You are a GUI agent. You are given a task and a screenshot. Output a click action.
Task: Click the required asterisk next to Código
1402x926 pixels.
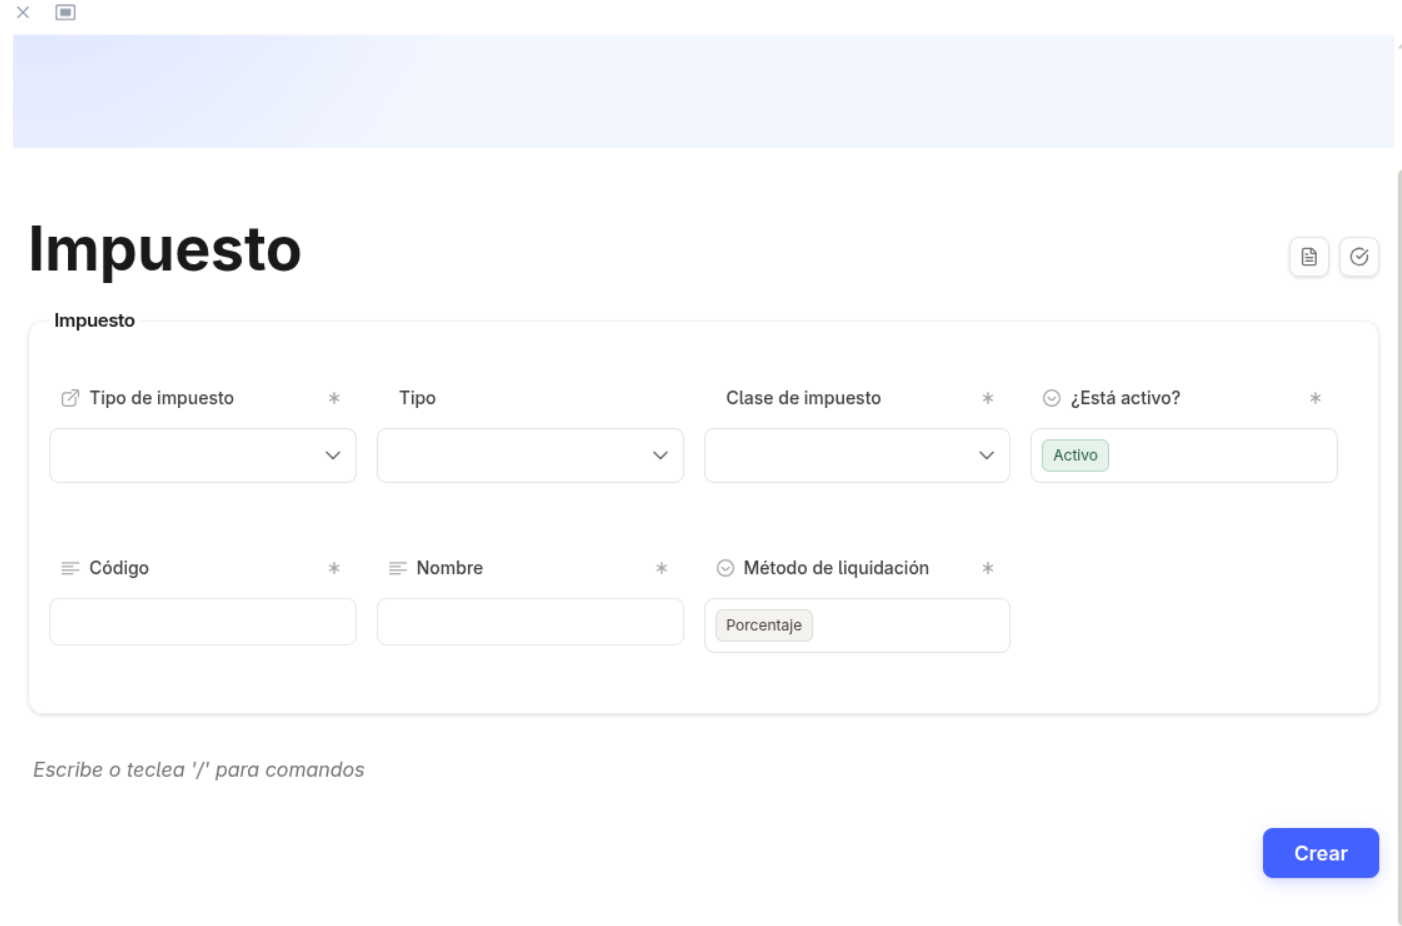click(334, 568)
